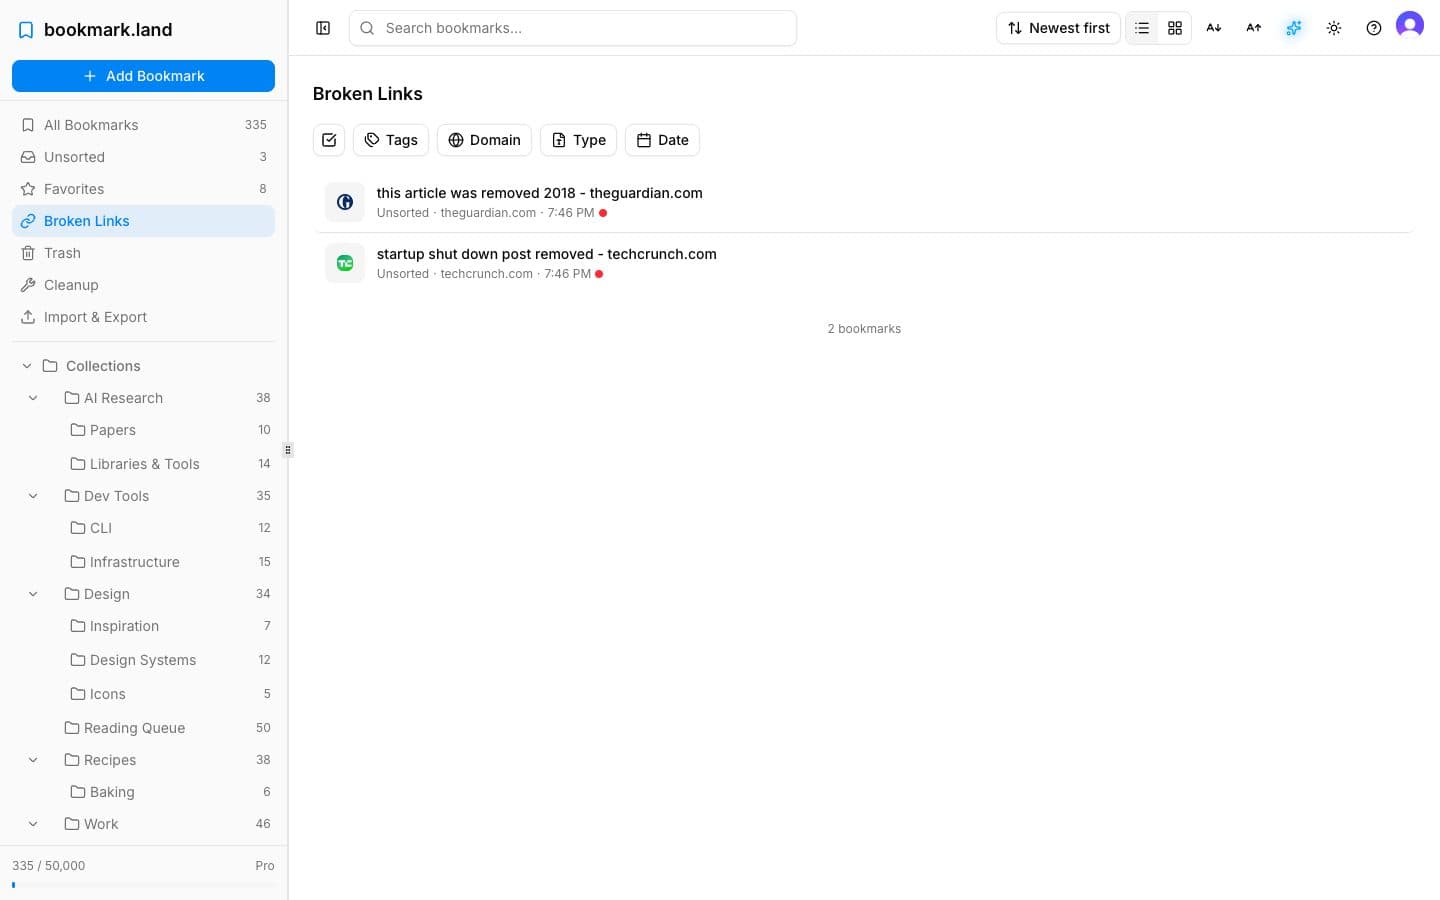The height and width of the screenshot is (900, 1440).
Task: Decrease font size with A-down icon
Action: [1214, 28]
